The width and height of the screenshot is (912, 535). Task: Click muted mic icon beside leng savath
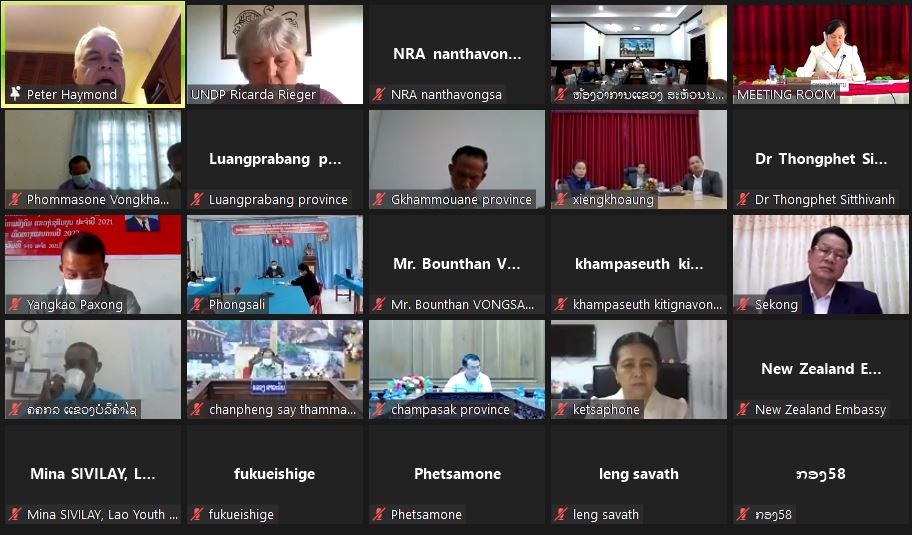tap(561, 514)
